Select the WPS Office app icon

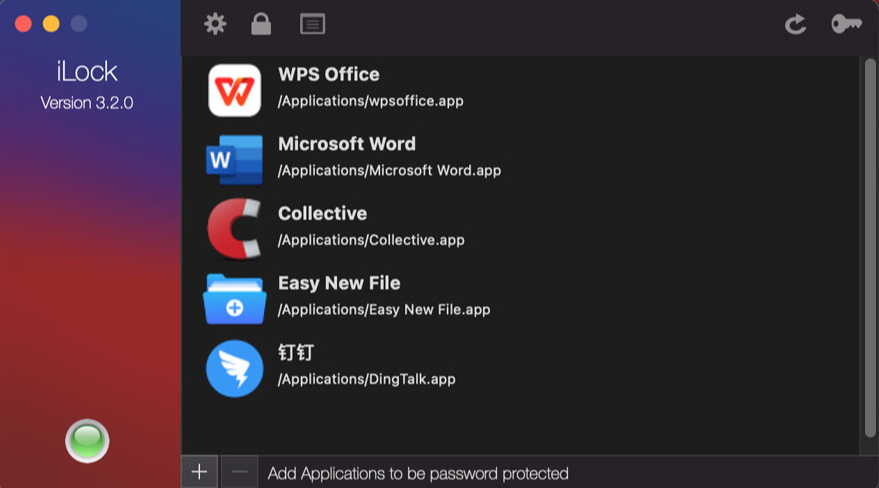pos(234,90)
